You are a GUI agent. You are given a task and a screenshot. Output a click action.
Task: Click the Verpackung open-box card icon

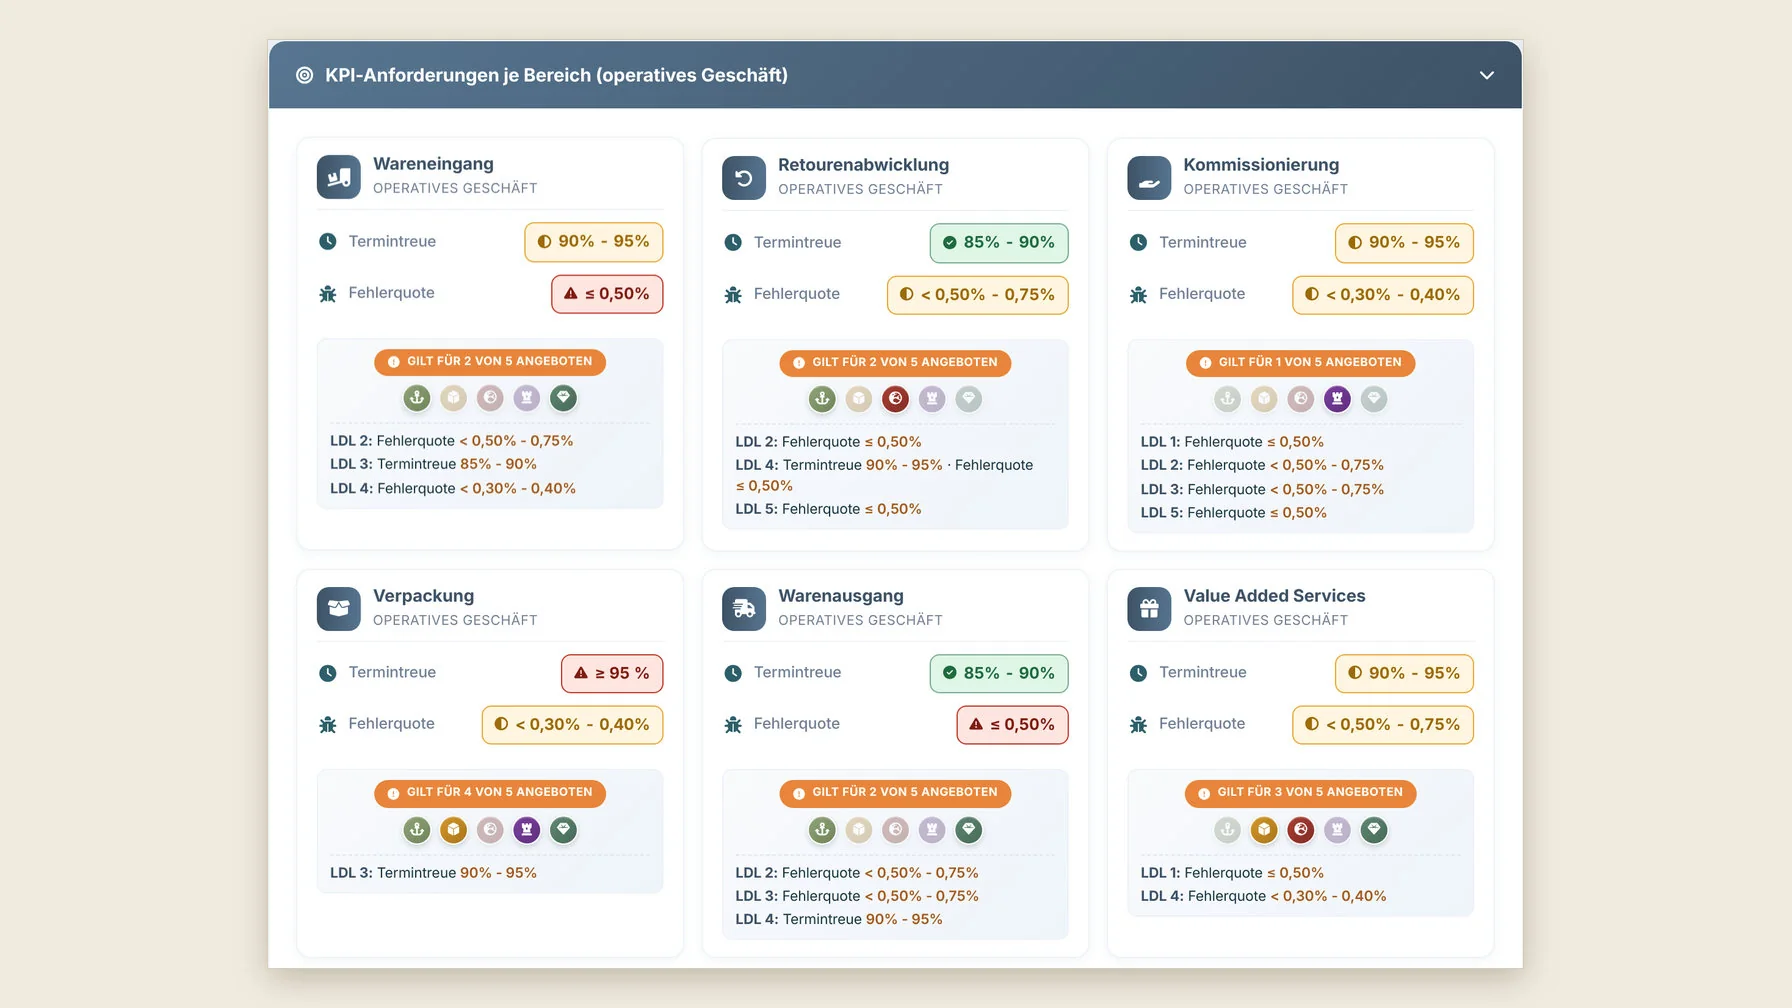pyautogui.click(x=339, y=608)
